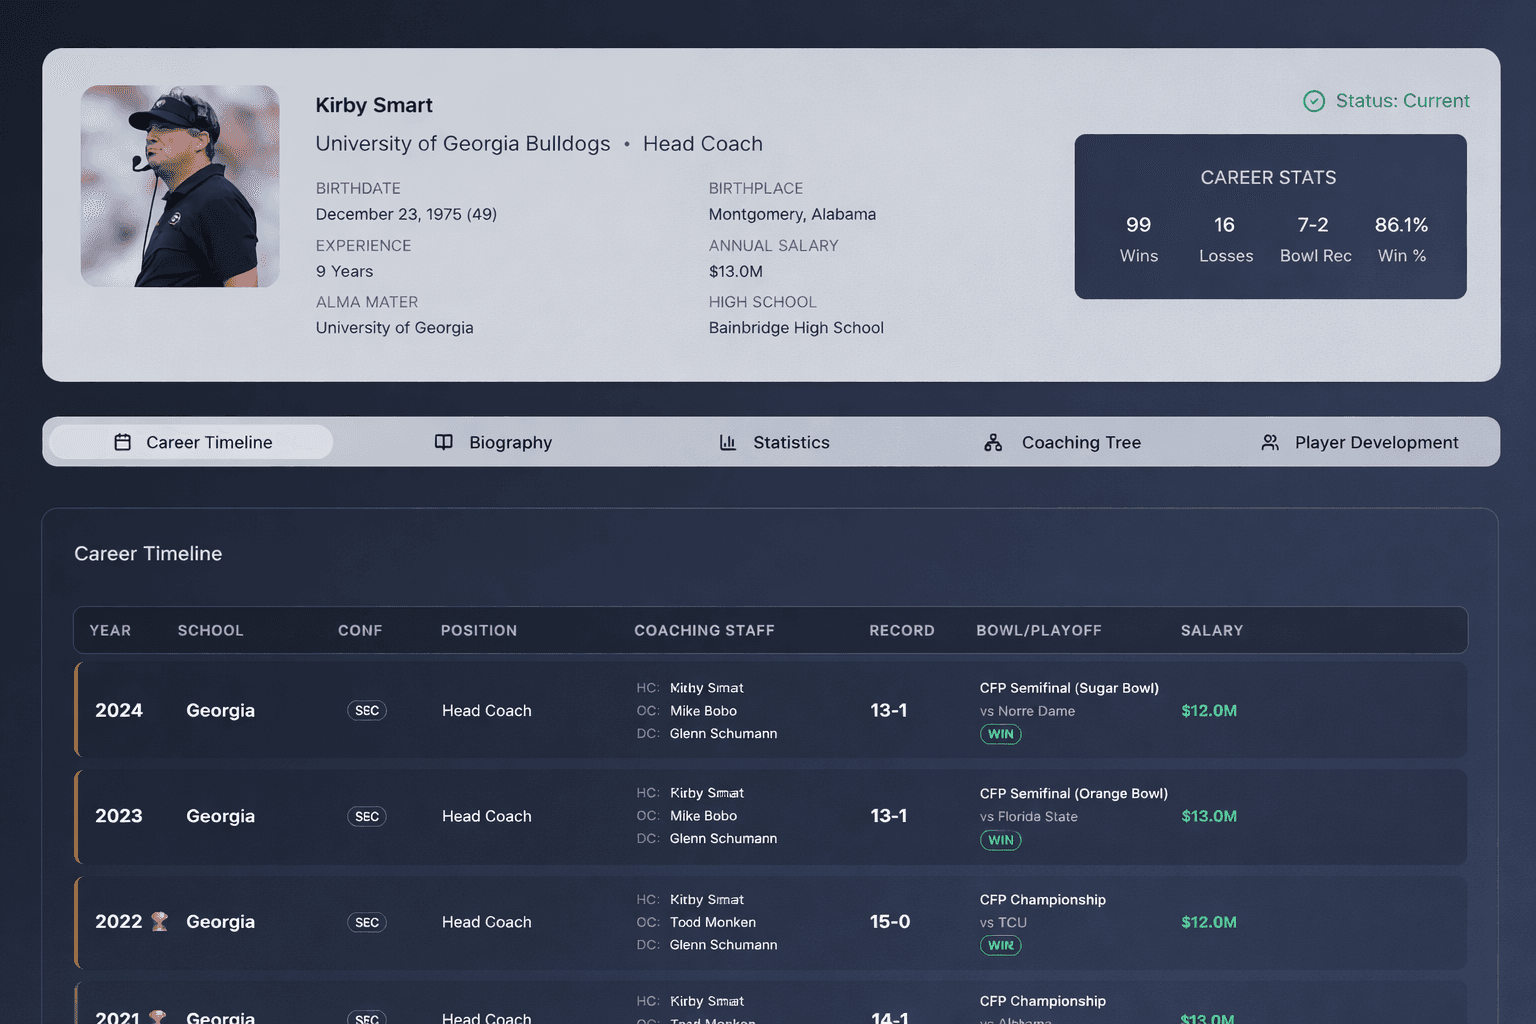Click Bainbridge High School text
Viewport: 1536px width, 1024px height.
[796, 328]
